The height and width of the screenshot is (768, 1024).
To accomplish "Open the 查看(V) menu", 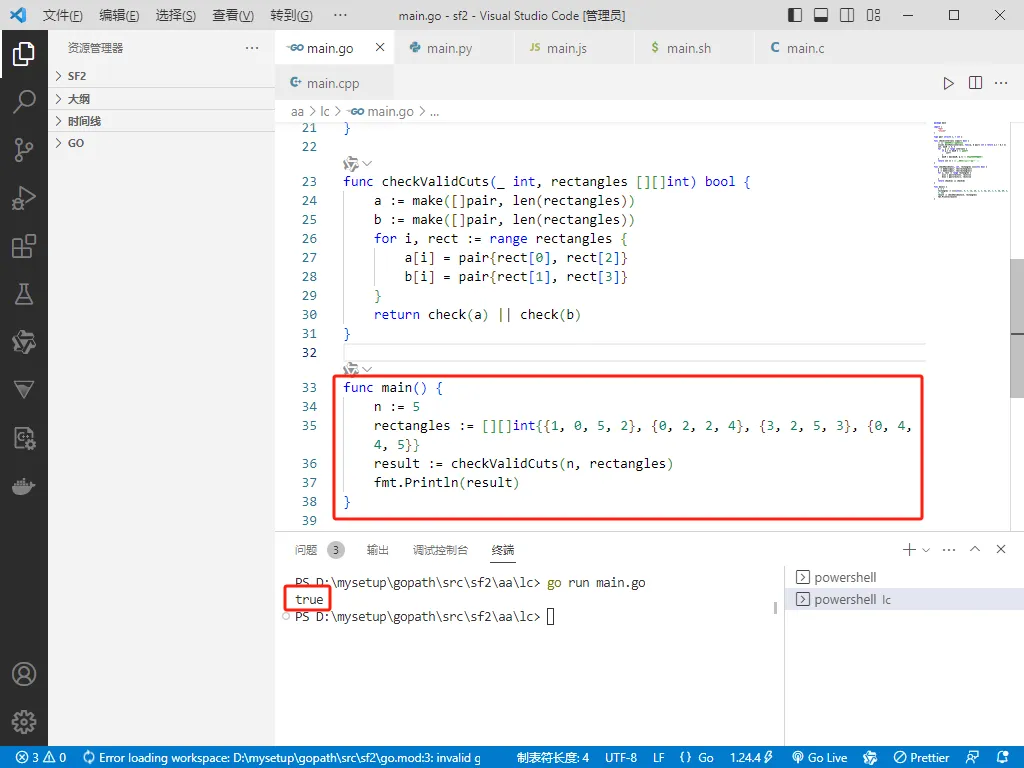I will (x=233, y=15).
